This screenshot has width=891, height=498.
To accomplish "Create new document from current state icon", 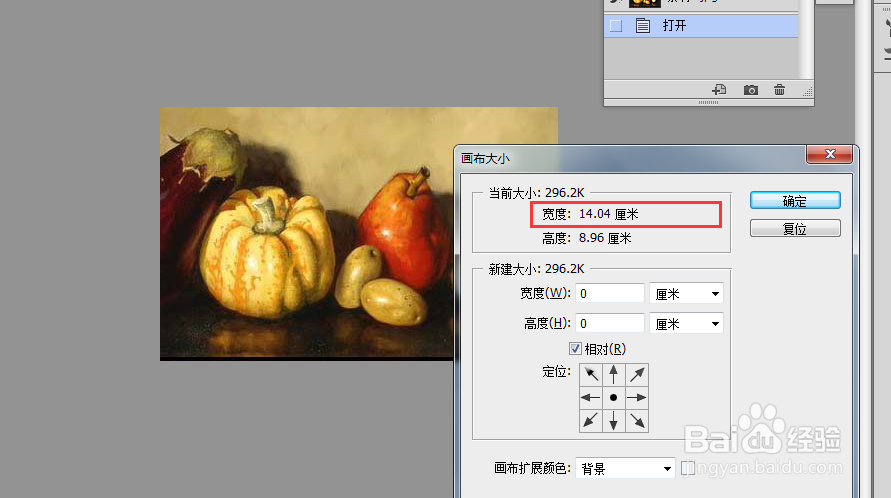I will click(719, 90).
